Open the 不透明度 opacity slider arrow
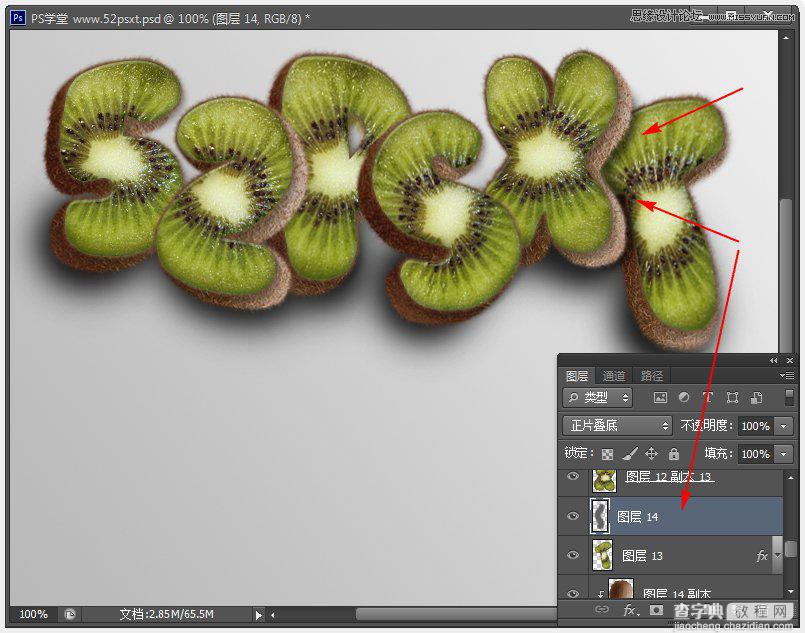 [x=783, y=426]
